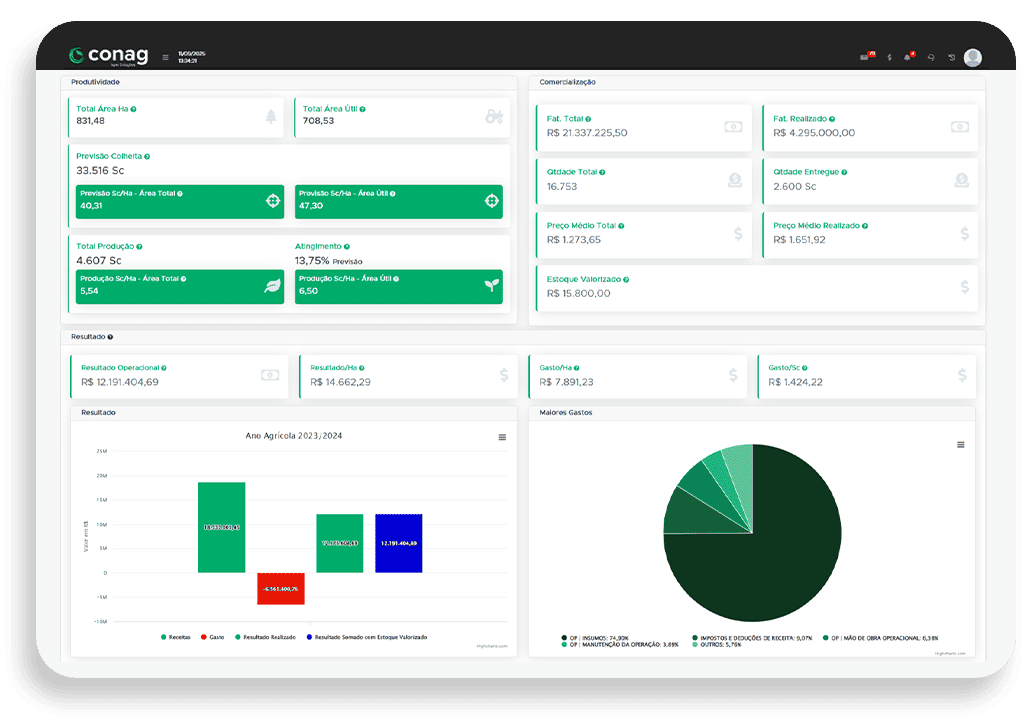Click the blue Resultado Somado bar
The image size is (1027, 722).
398,543
